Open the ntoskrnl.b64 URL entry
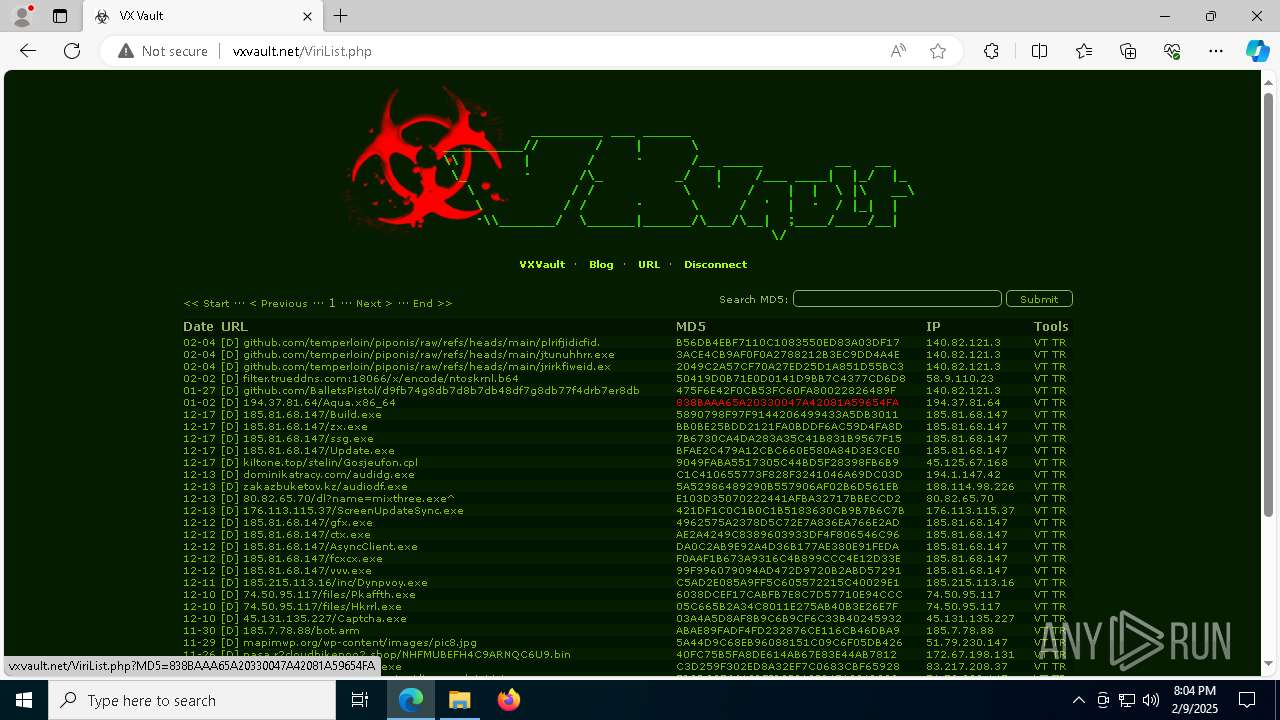1280x720 pixels. [381, 379]
